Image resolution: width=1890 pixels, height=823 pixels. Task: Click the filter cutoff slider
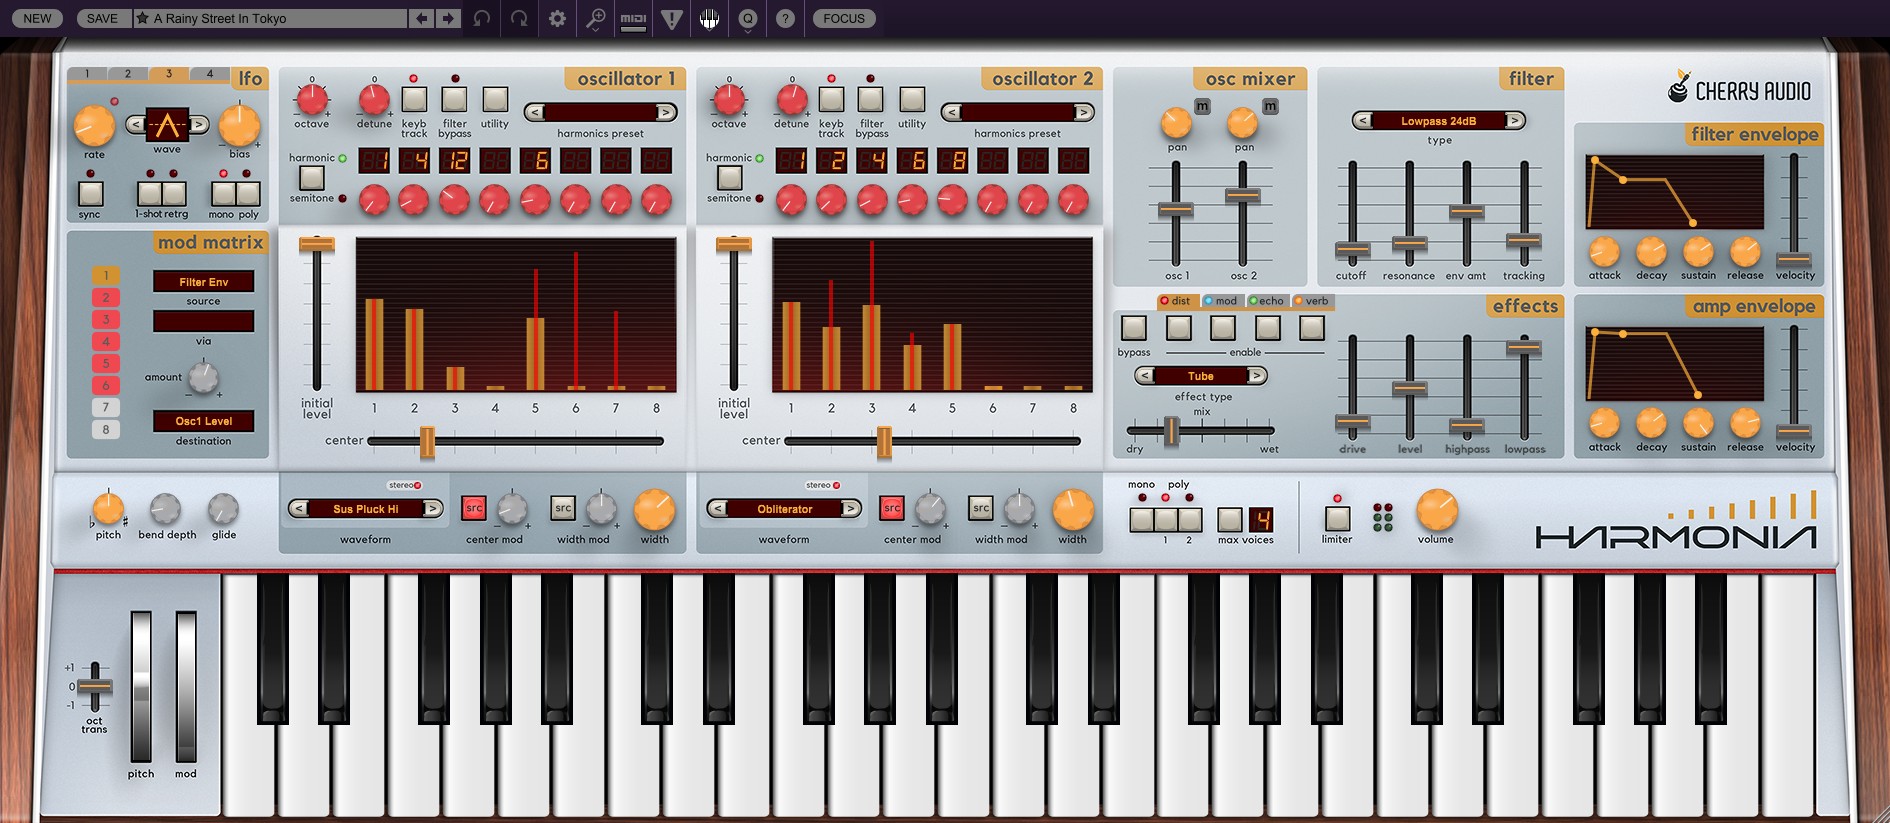(1352, 249)
